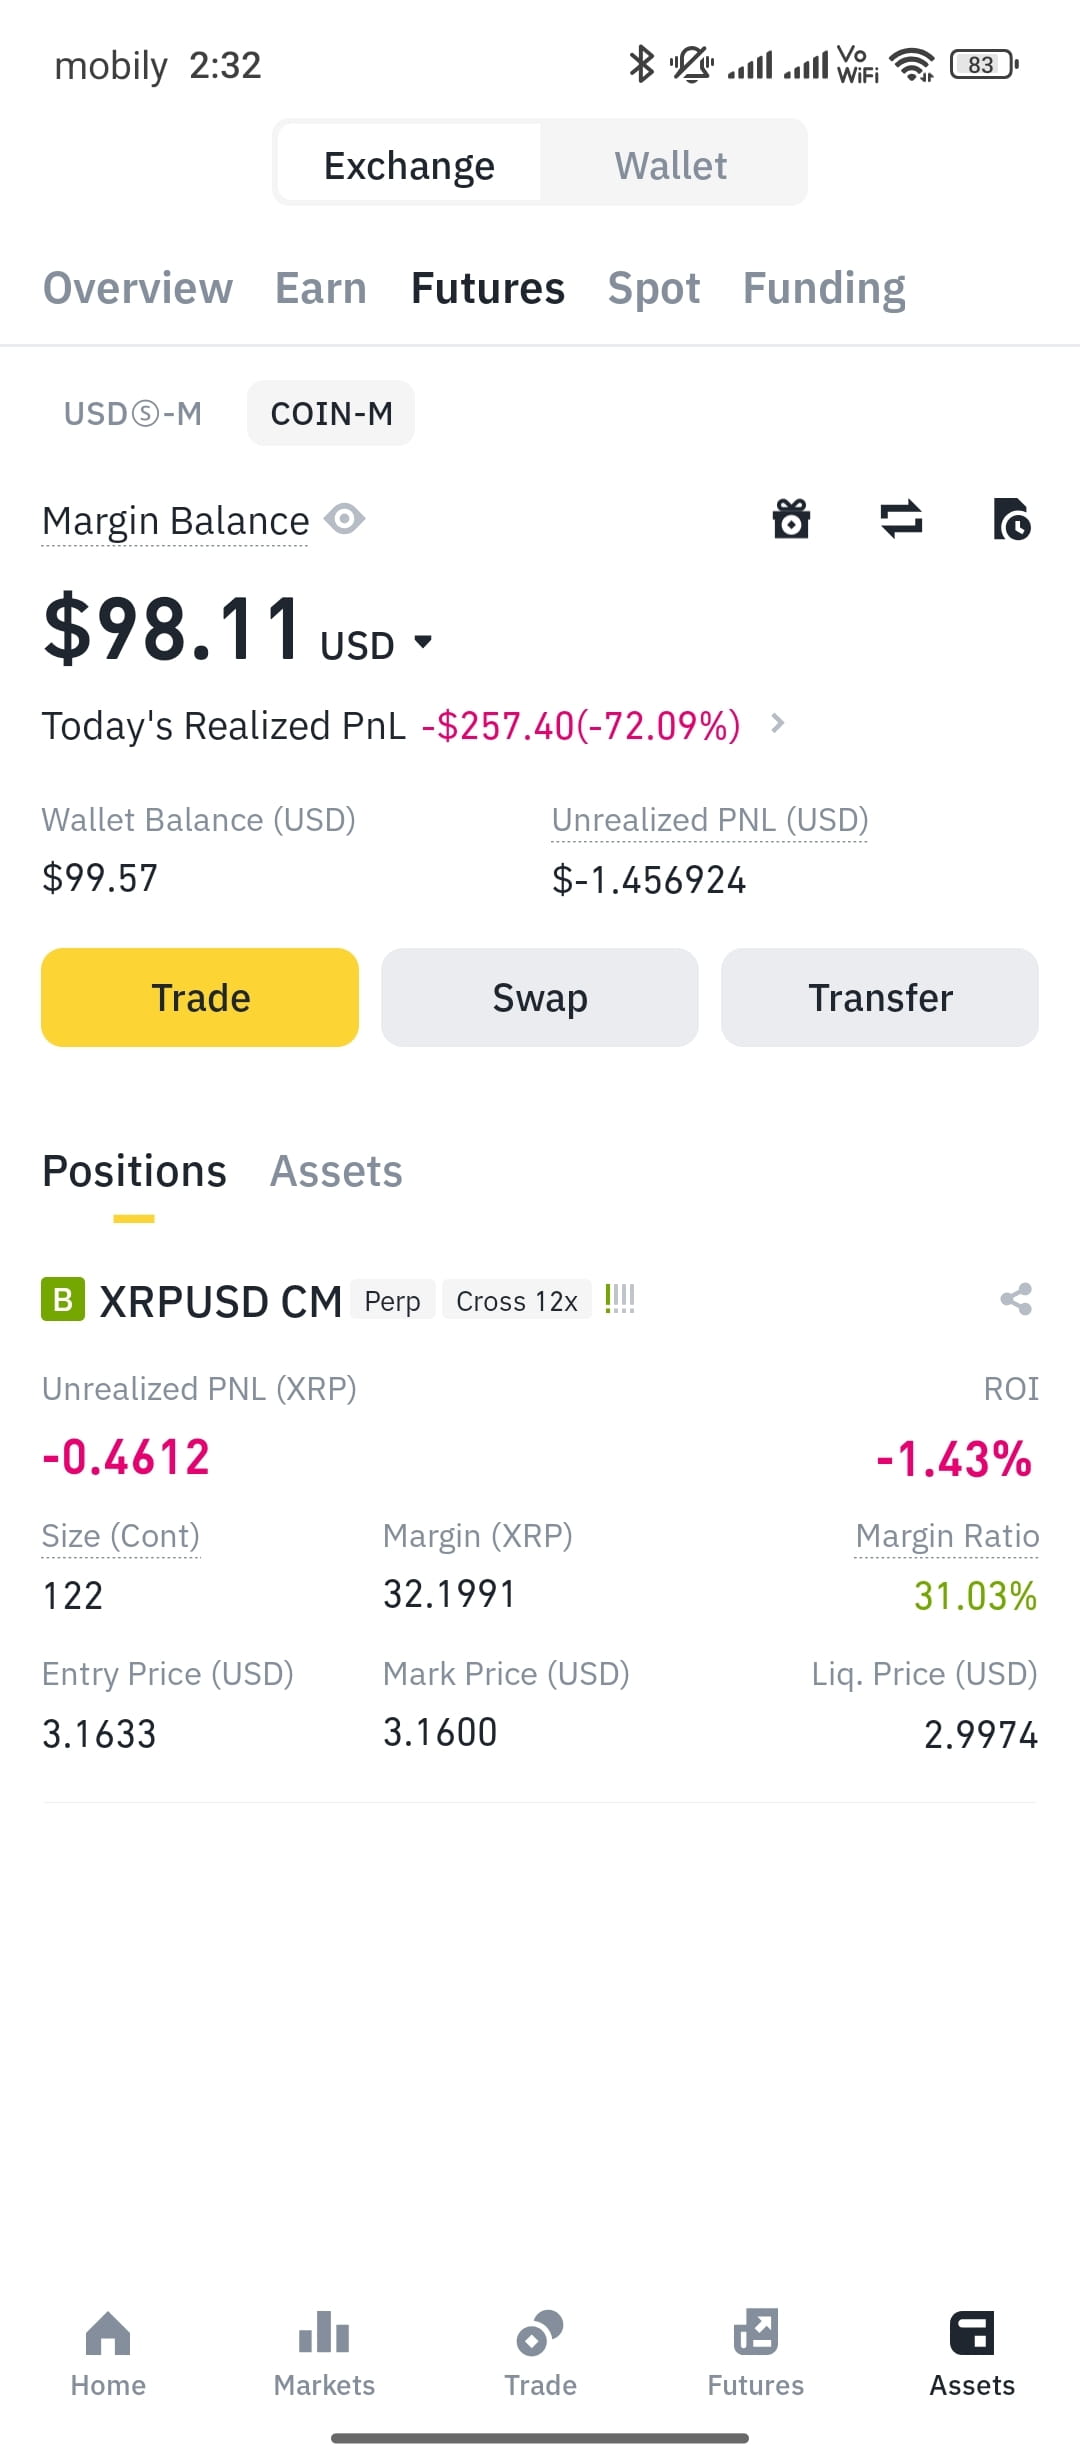1080x2460 pixels.
Task: Tap the ADL quantile indicator bars
Action: 620,1299
